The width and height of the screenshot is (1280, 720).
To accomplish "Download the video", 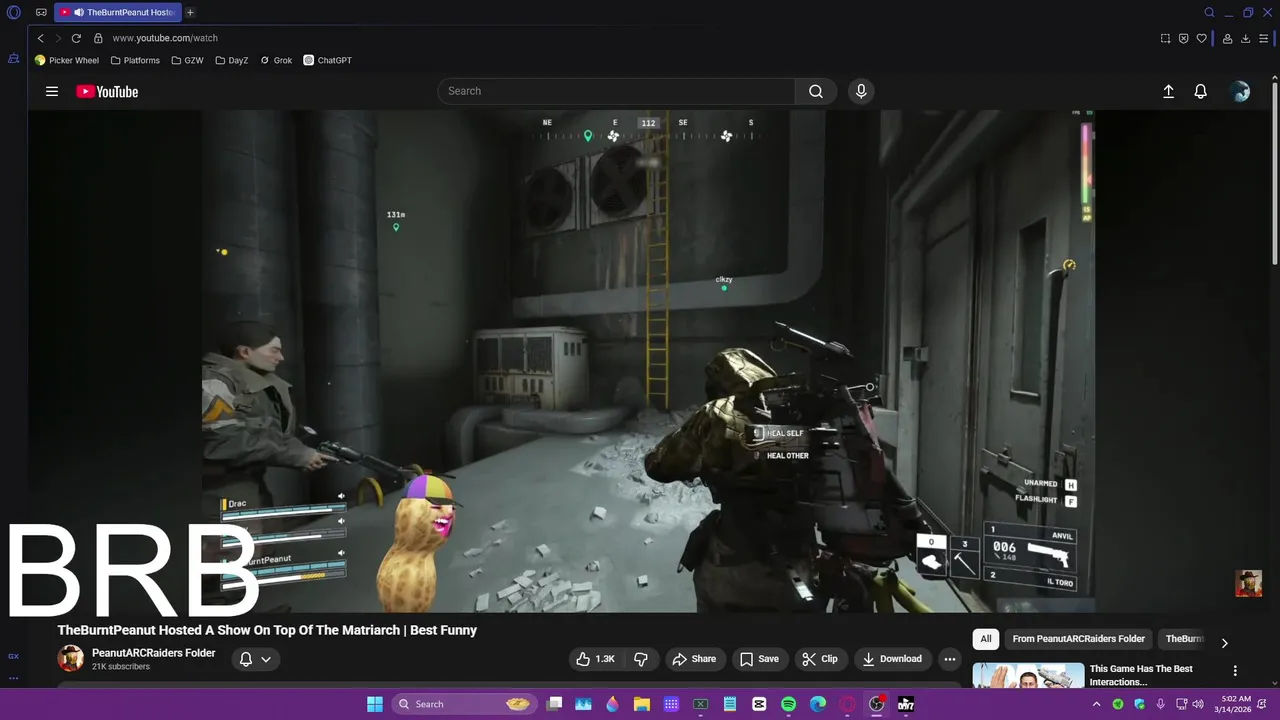I will 892,659.
